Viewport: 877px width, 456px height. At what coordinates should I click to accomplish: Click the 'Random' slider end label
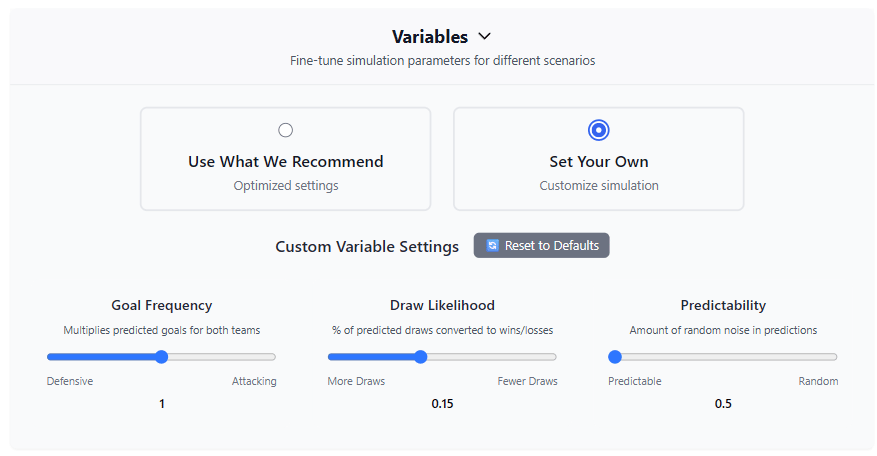(818, 381)
